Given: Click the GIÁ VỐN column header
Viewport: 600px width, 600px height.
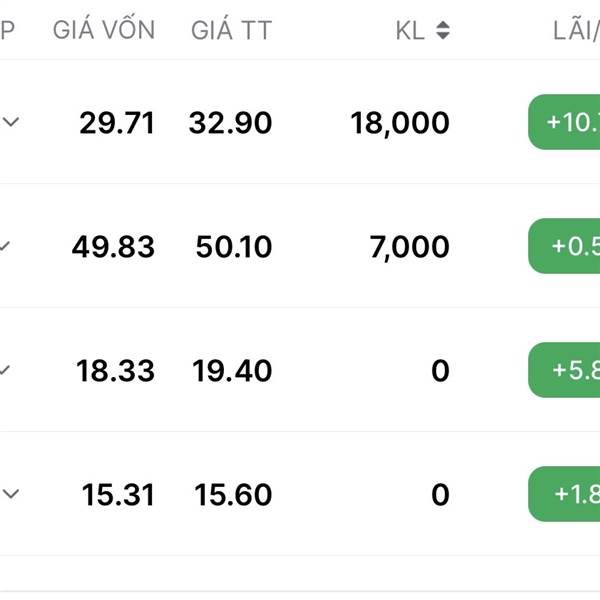Looking at the screenshot, I should click(x=104, y=28).
